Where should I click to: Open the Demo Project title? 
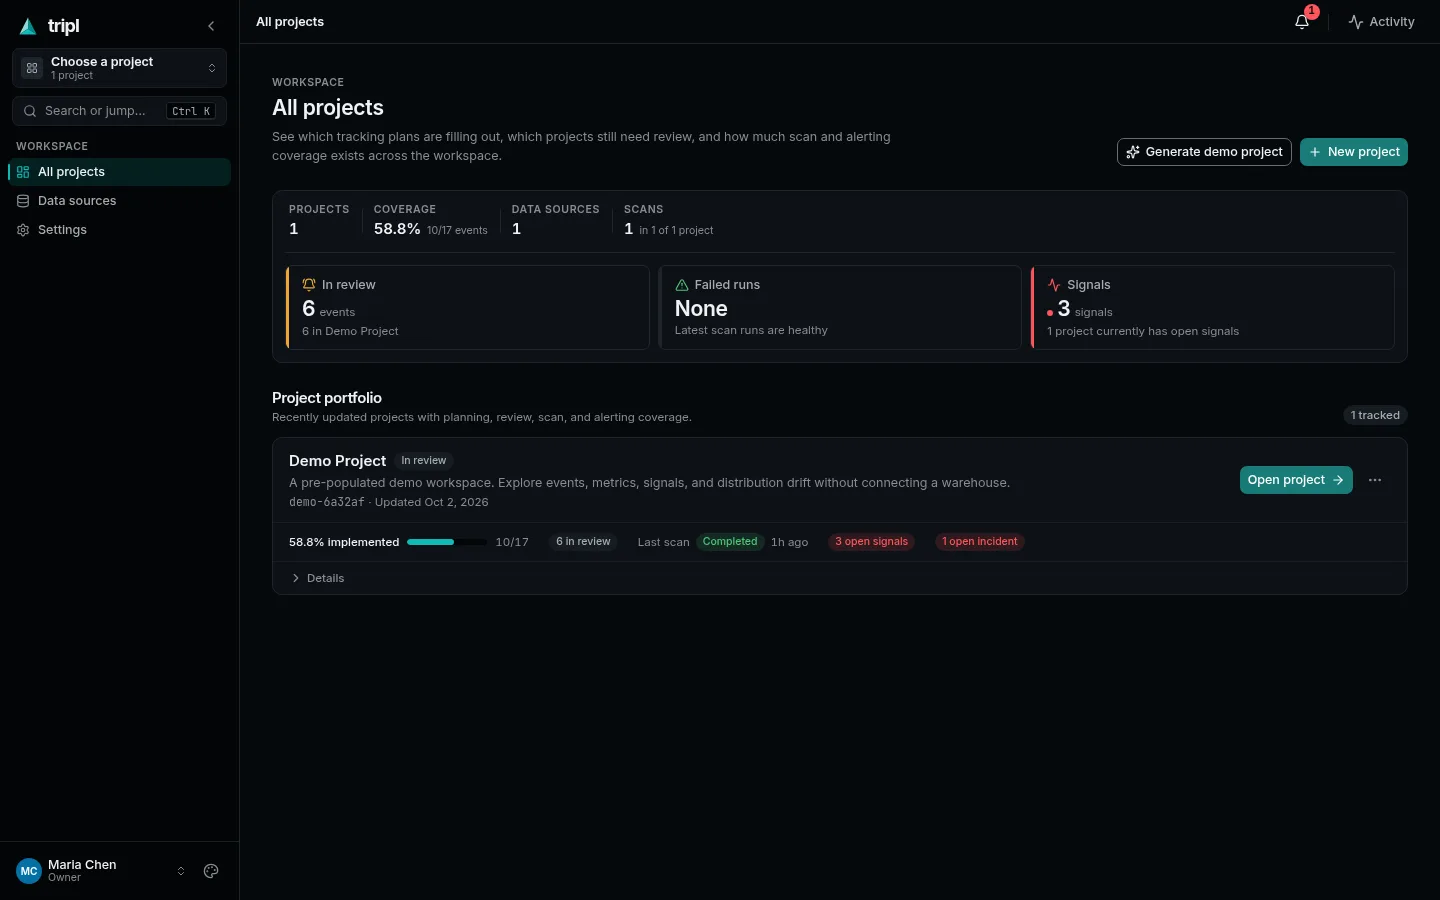(337, 461)
